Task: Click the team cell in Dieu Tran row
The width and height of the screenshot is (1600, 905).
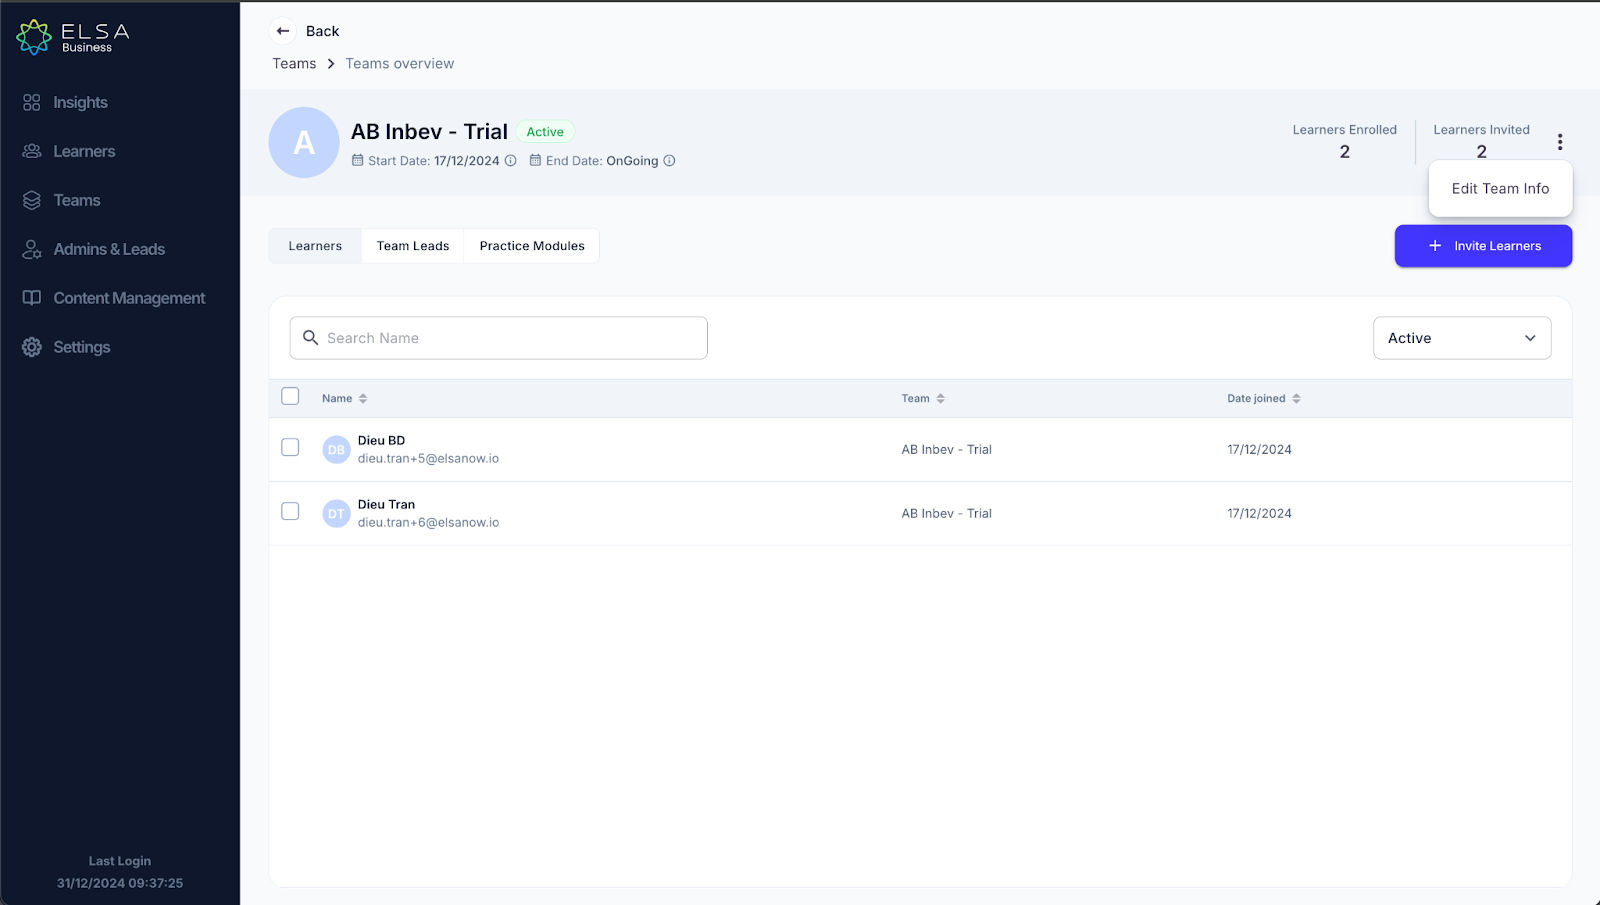Action: pos(946,513)
